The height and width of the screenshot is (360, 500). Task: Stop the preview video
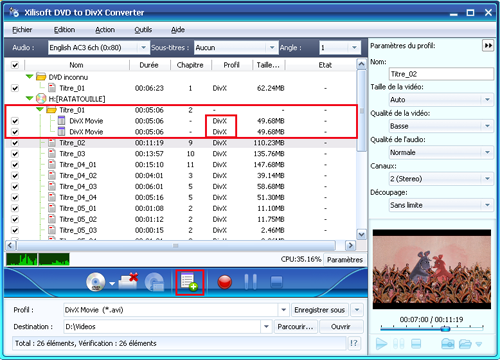point(416,343)
